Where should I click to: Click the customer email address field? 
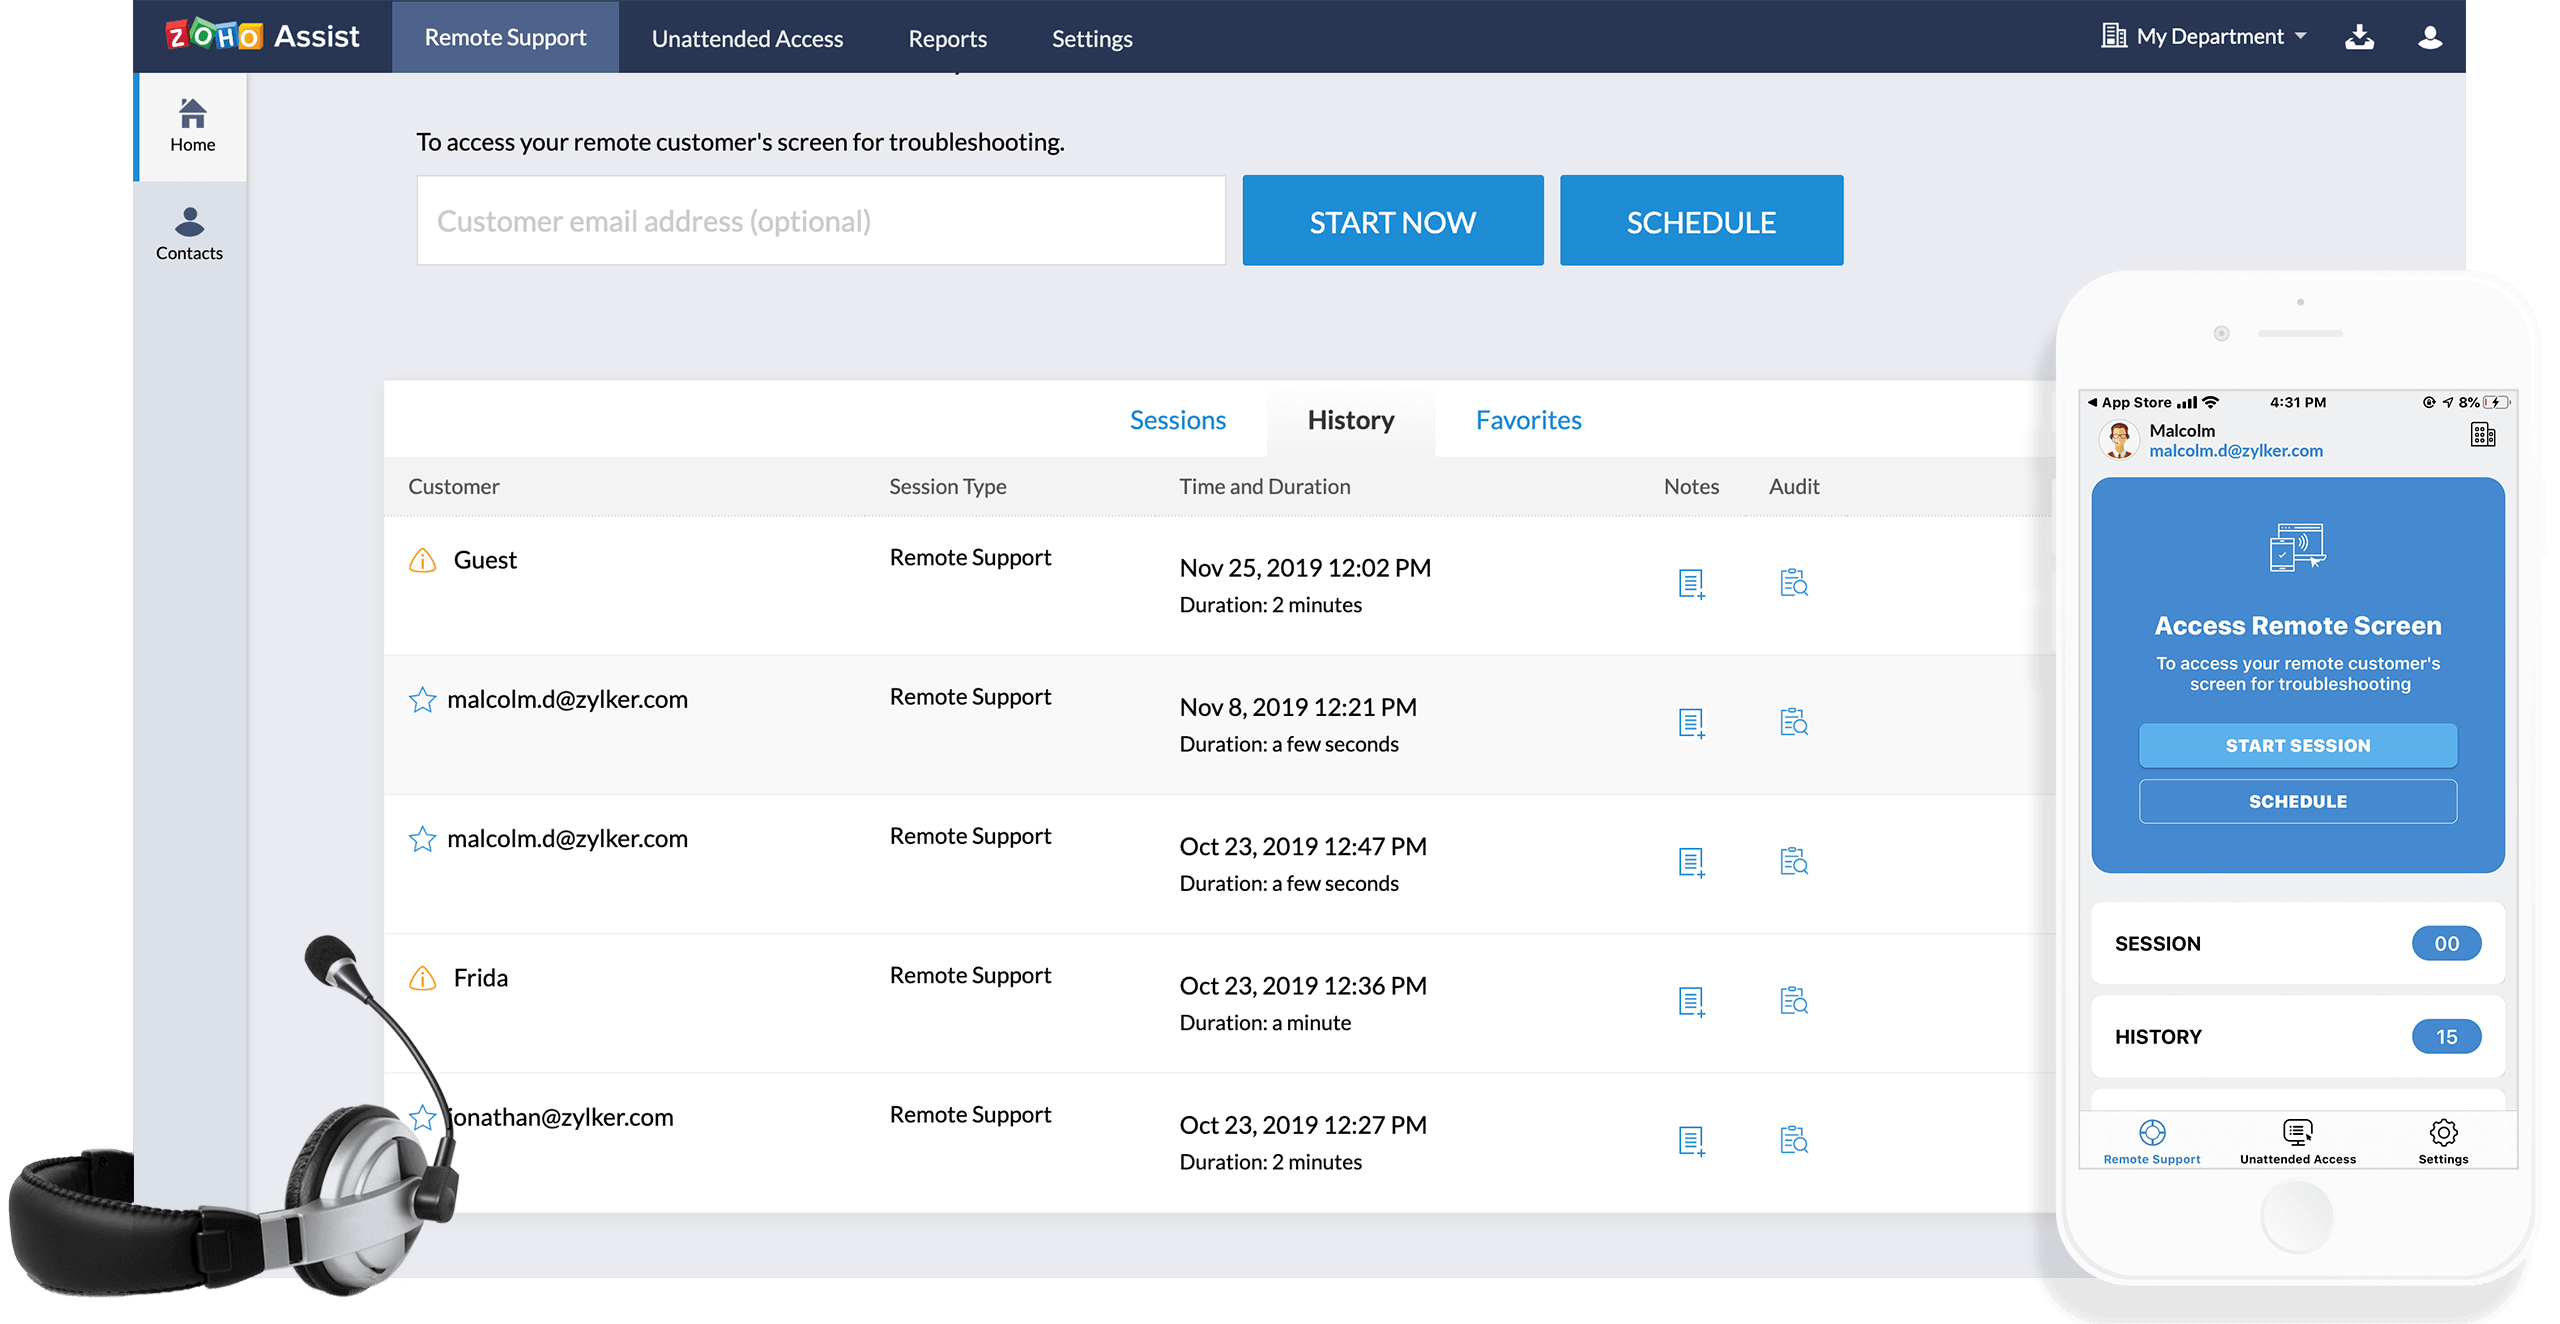821,221
